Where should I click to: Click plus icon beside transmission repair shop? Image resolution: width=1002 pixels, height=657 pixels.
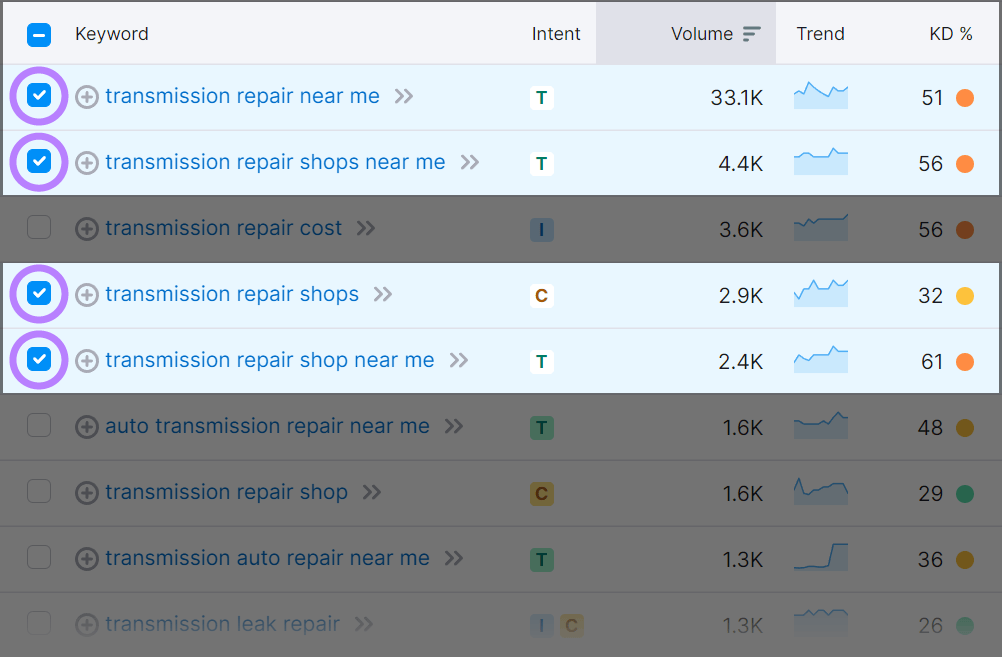(87, 493)
